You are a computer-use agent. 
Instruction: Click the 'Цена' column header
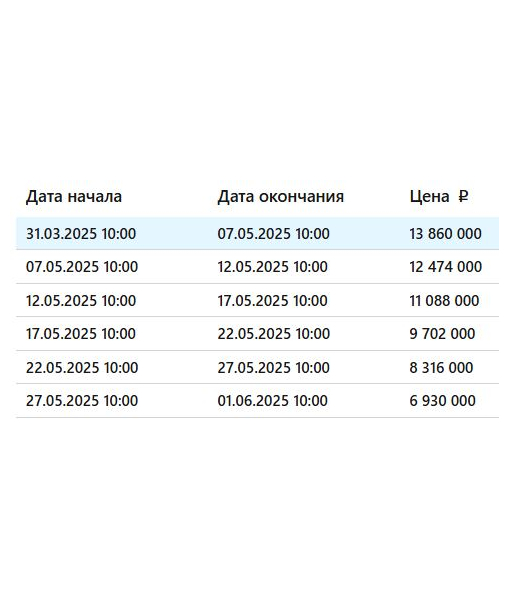tap(429, 197)
